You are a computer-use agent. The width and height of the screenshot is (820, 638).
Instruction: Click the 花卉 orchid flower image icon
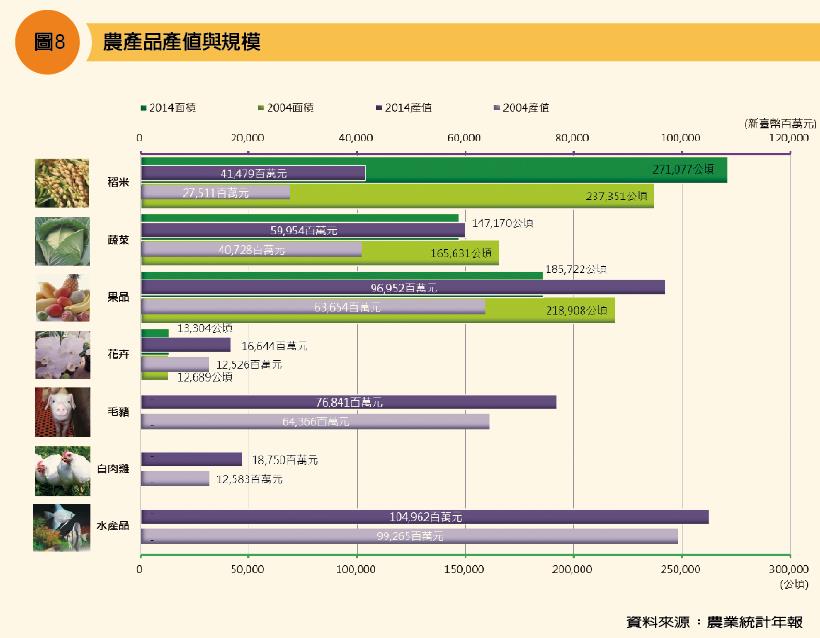click(62, 356)
